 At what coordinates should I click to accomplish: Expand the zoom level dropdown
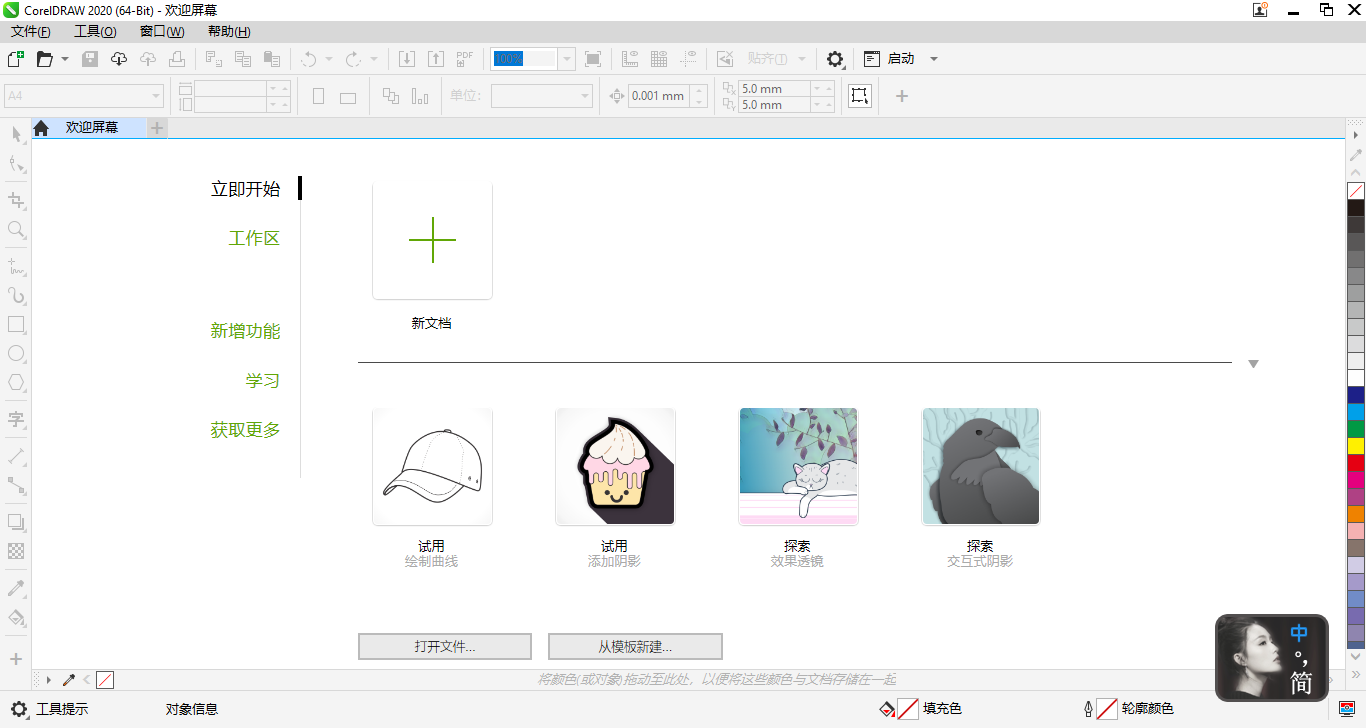(567, 59)
